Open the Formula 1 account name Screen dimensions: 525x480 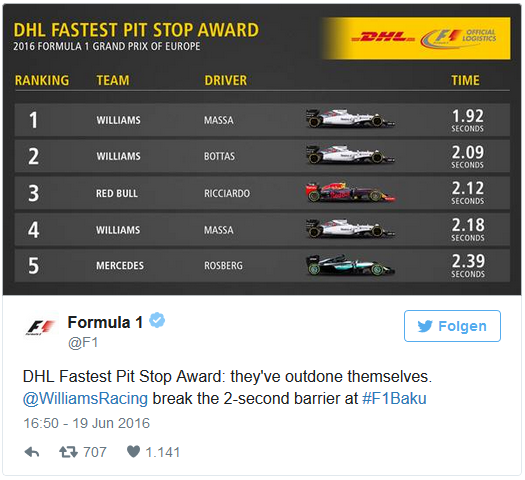[x=105, y=322]
